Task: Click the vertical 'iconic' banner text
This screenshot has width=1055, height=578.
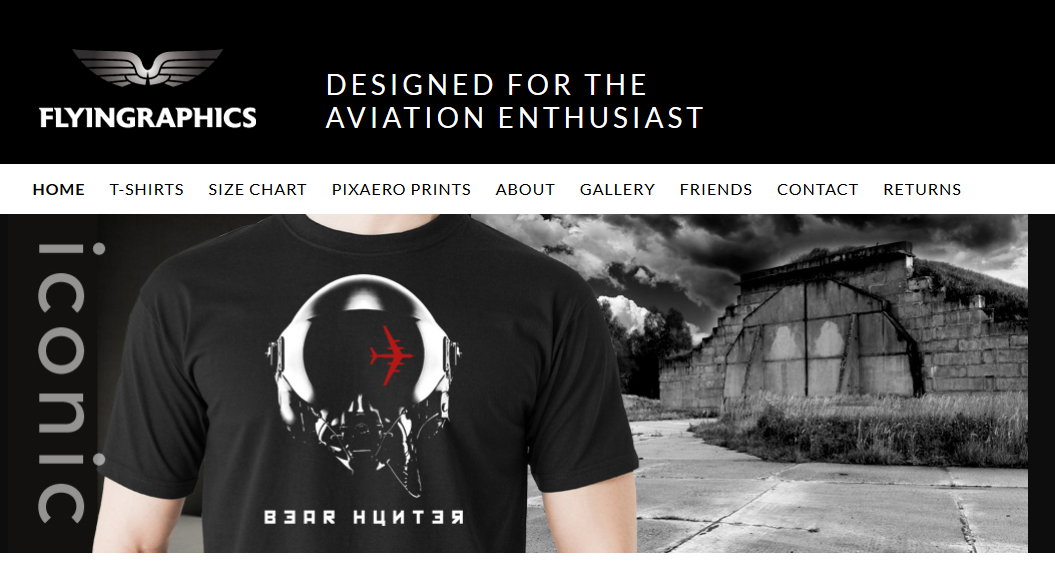Action: pos(67,384)
